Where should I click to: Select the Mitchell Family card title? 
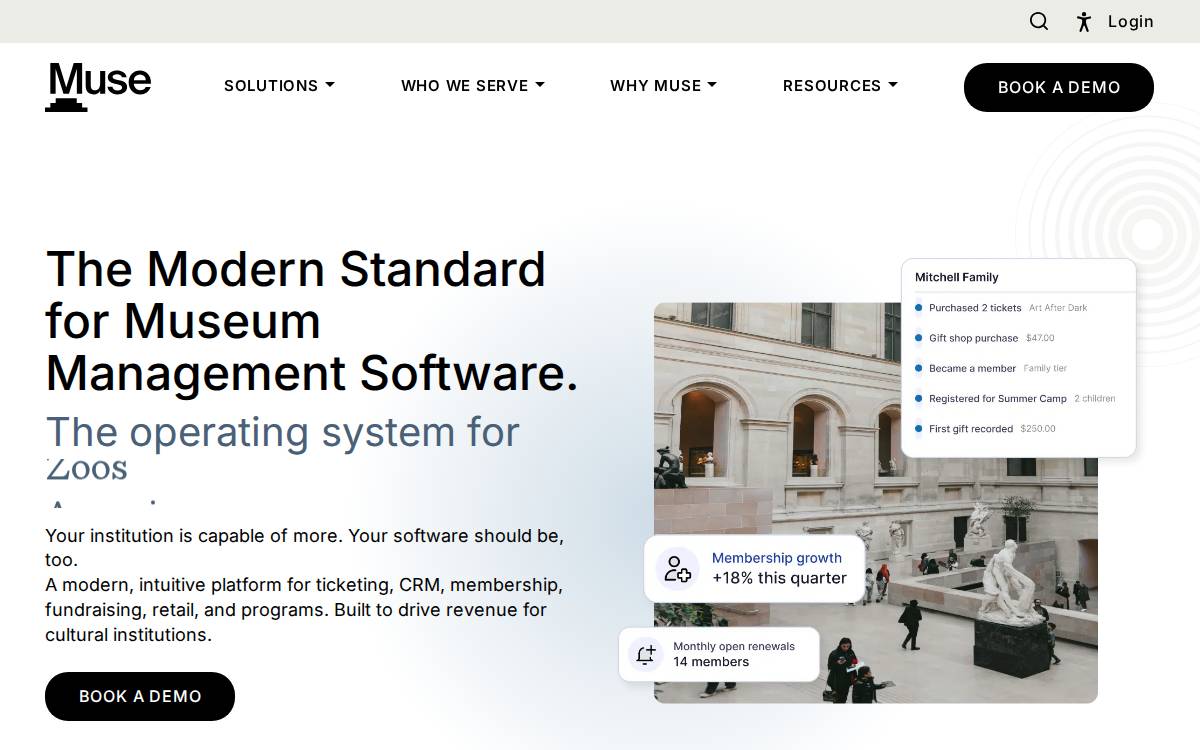[957, 277]
